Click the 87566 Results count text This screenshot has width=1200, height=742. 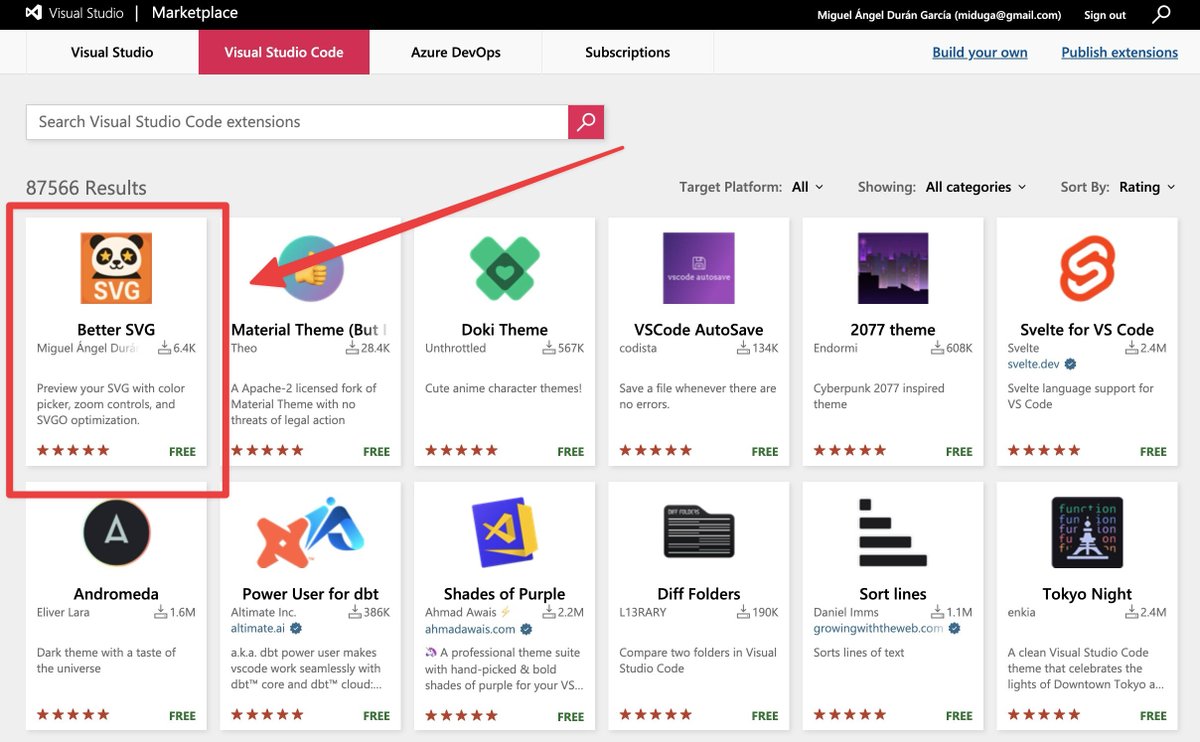click(x=86, y=187)
